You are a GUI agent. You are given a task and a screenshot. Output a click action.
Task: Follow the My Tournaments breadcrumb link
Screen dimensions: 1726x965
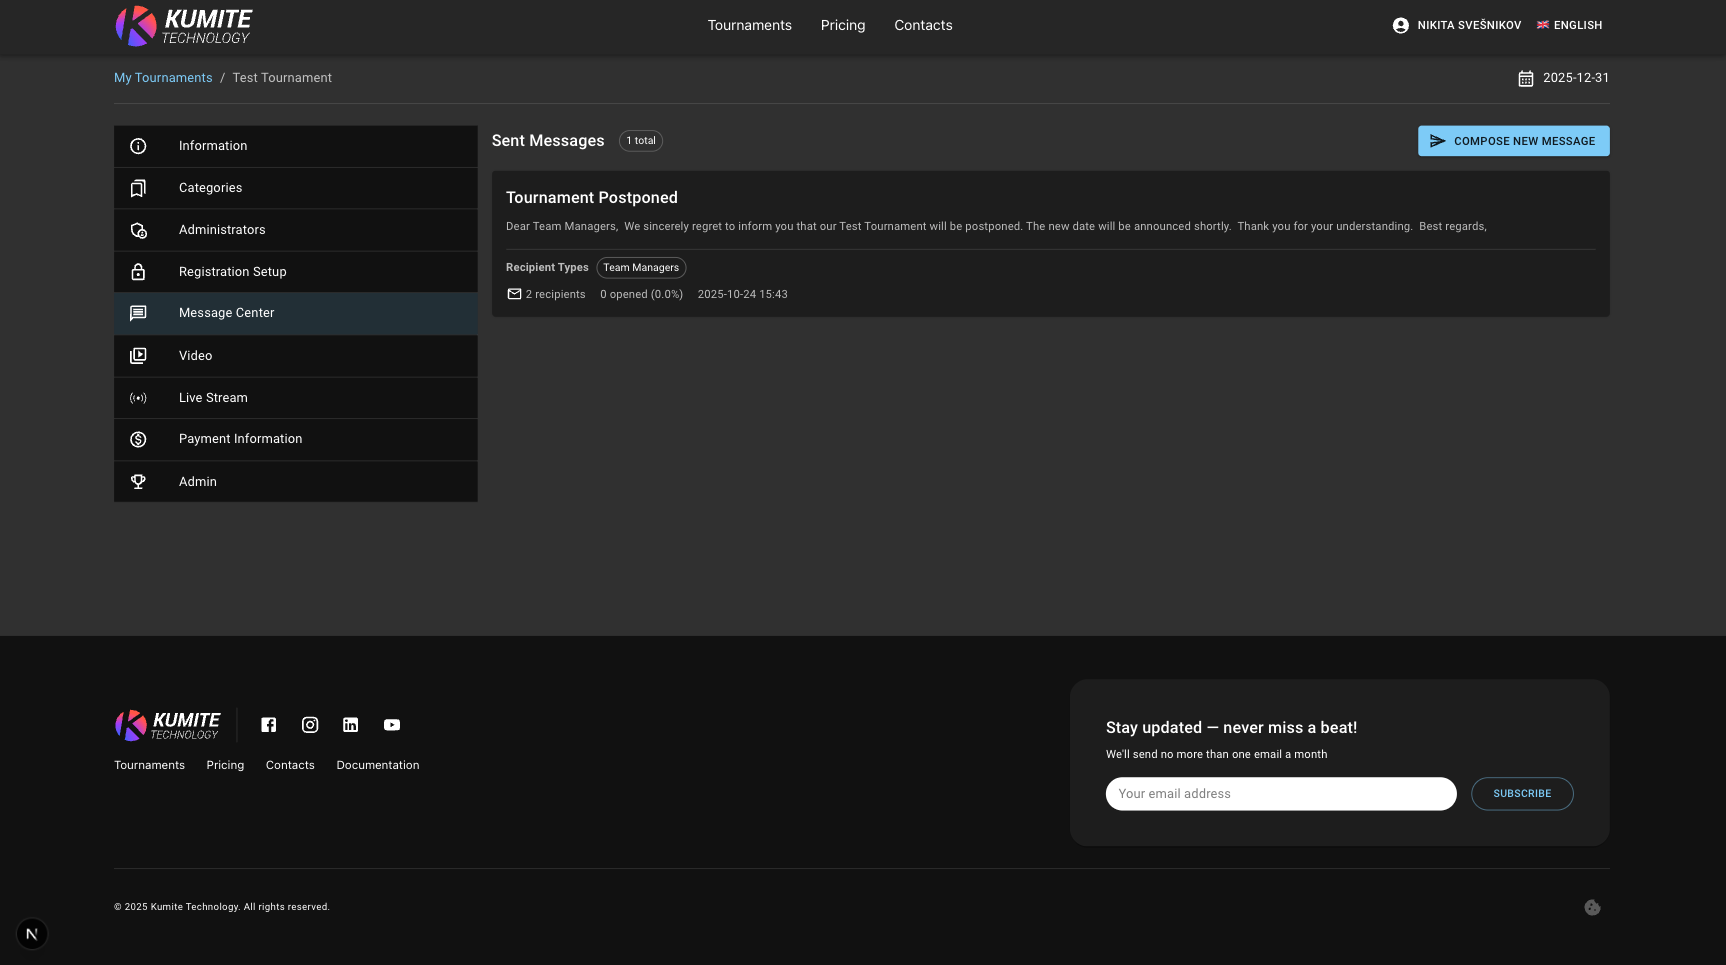(163, 78)
